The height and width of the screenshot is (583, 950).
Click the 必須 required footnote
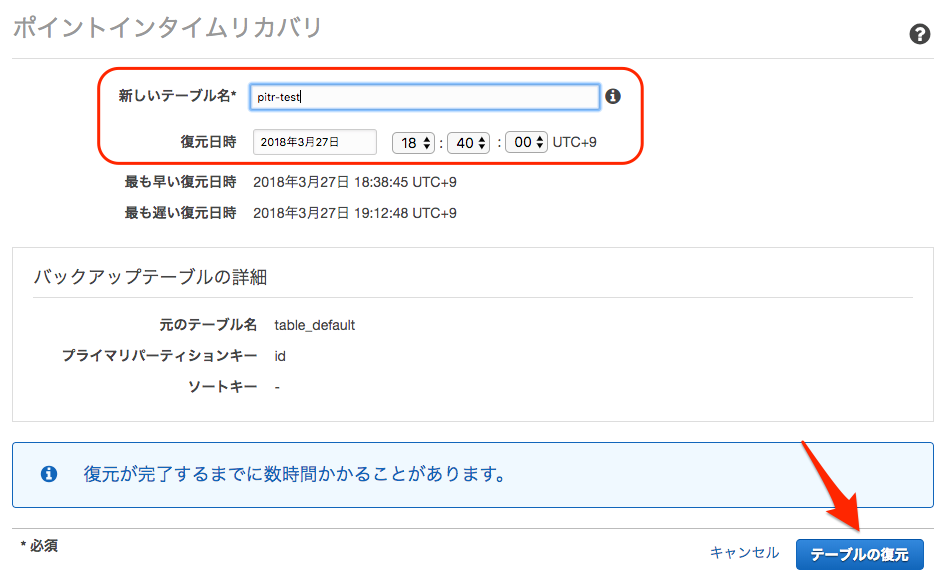[40, 546]
